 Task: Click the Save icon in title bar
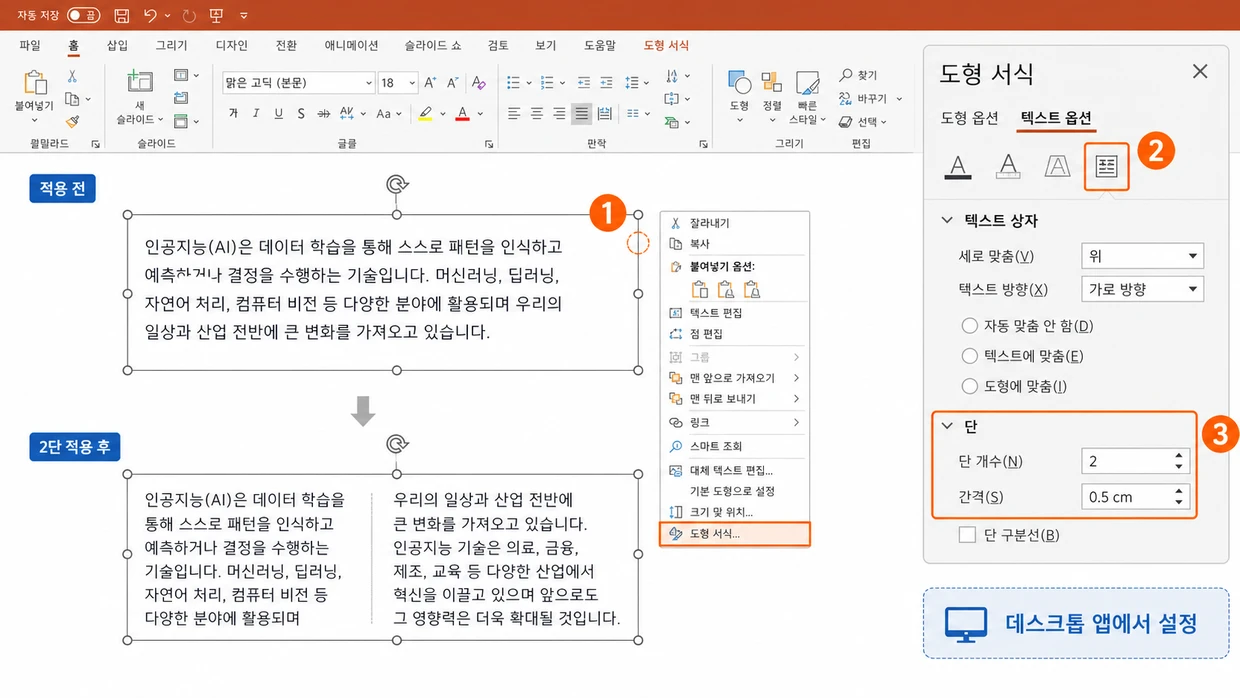[x=121, y=16]
